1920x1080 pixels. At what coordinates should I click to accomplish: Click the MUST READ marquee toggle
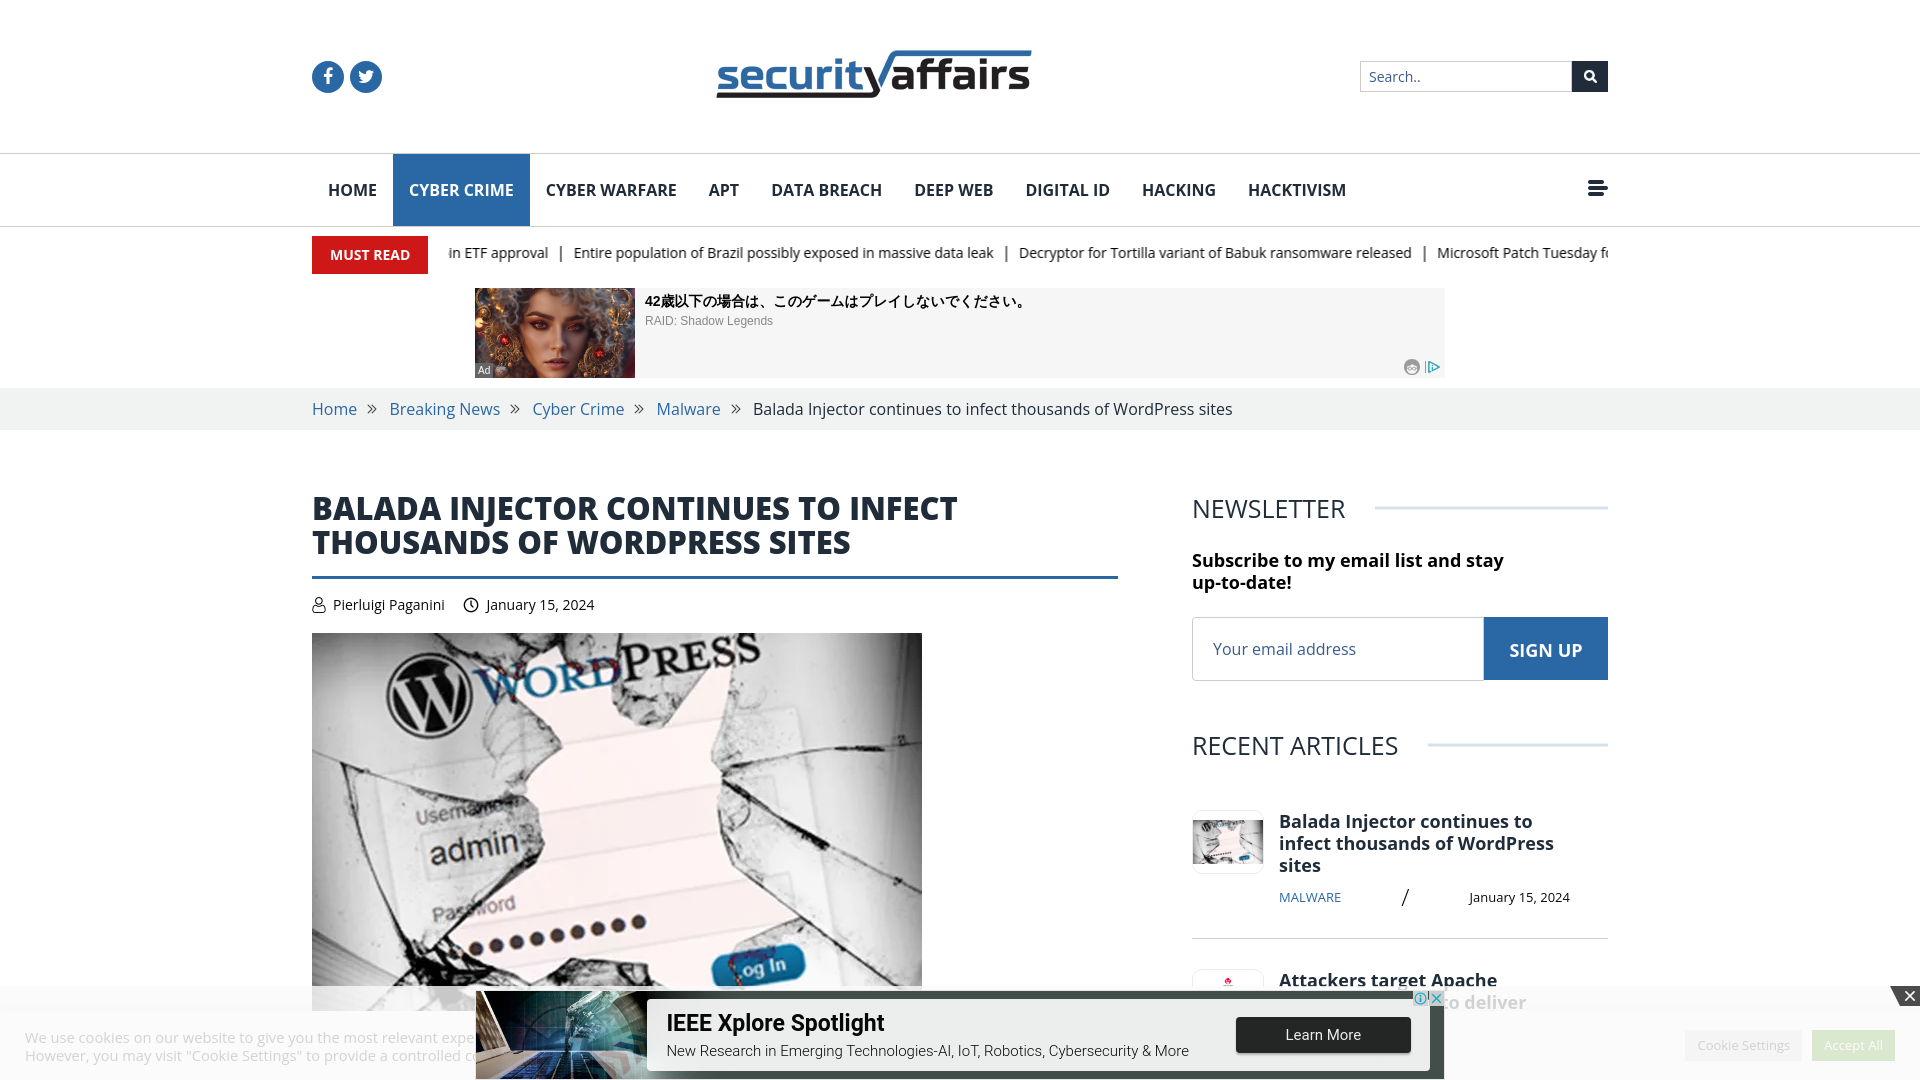[369, 255]
